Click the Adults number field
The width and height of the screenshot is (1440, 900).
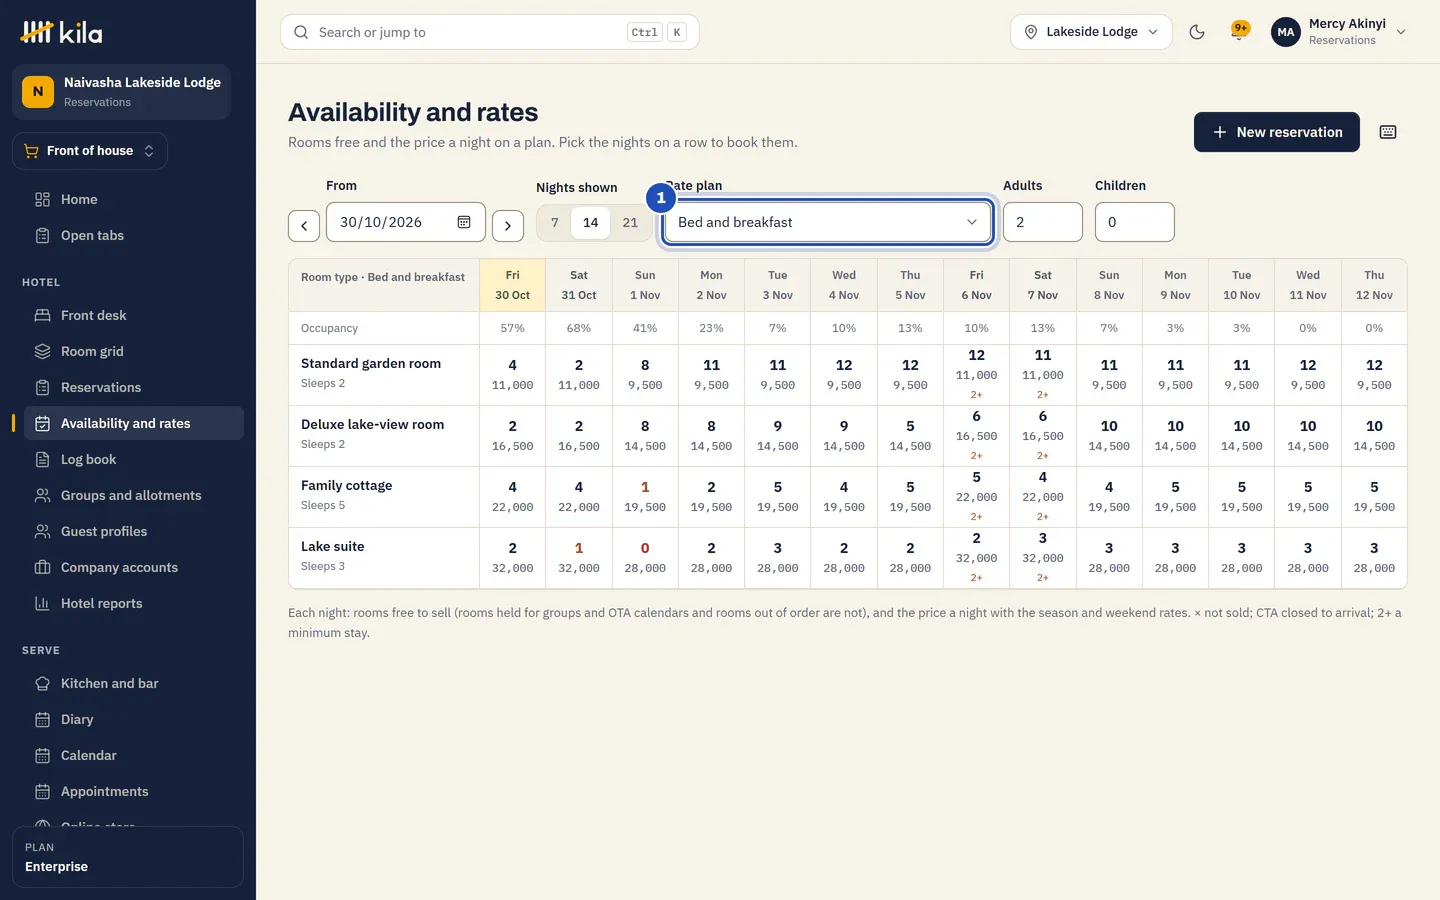click(x=1043, y=222)
